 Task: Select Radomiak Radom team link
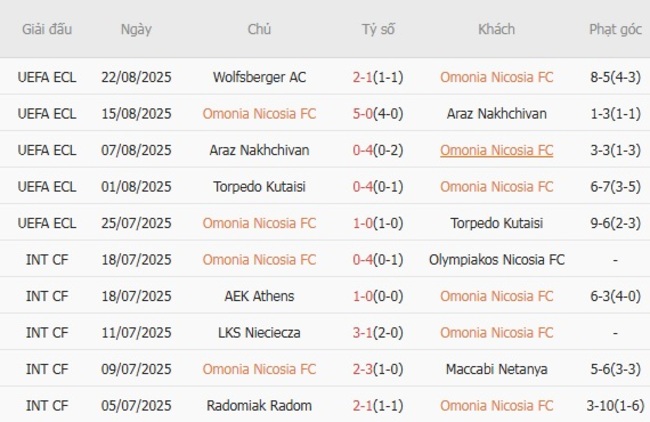(x=259, y=406)
